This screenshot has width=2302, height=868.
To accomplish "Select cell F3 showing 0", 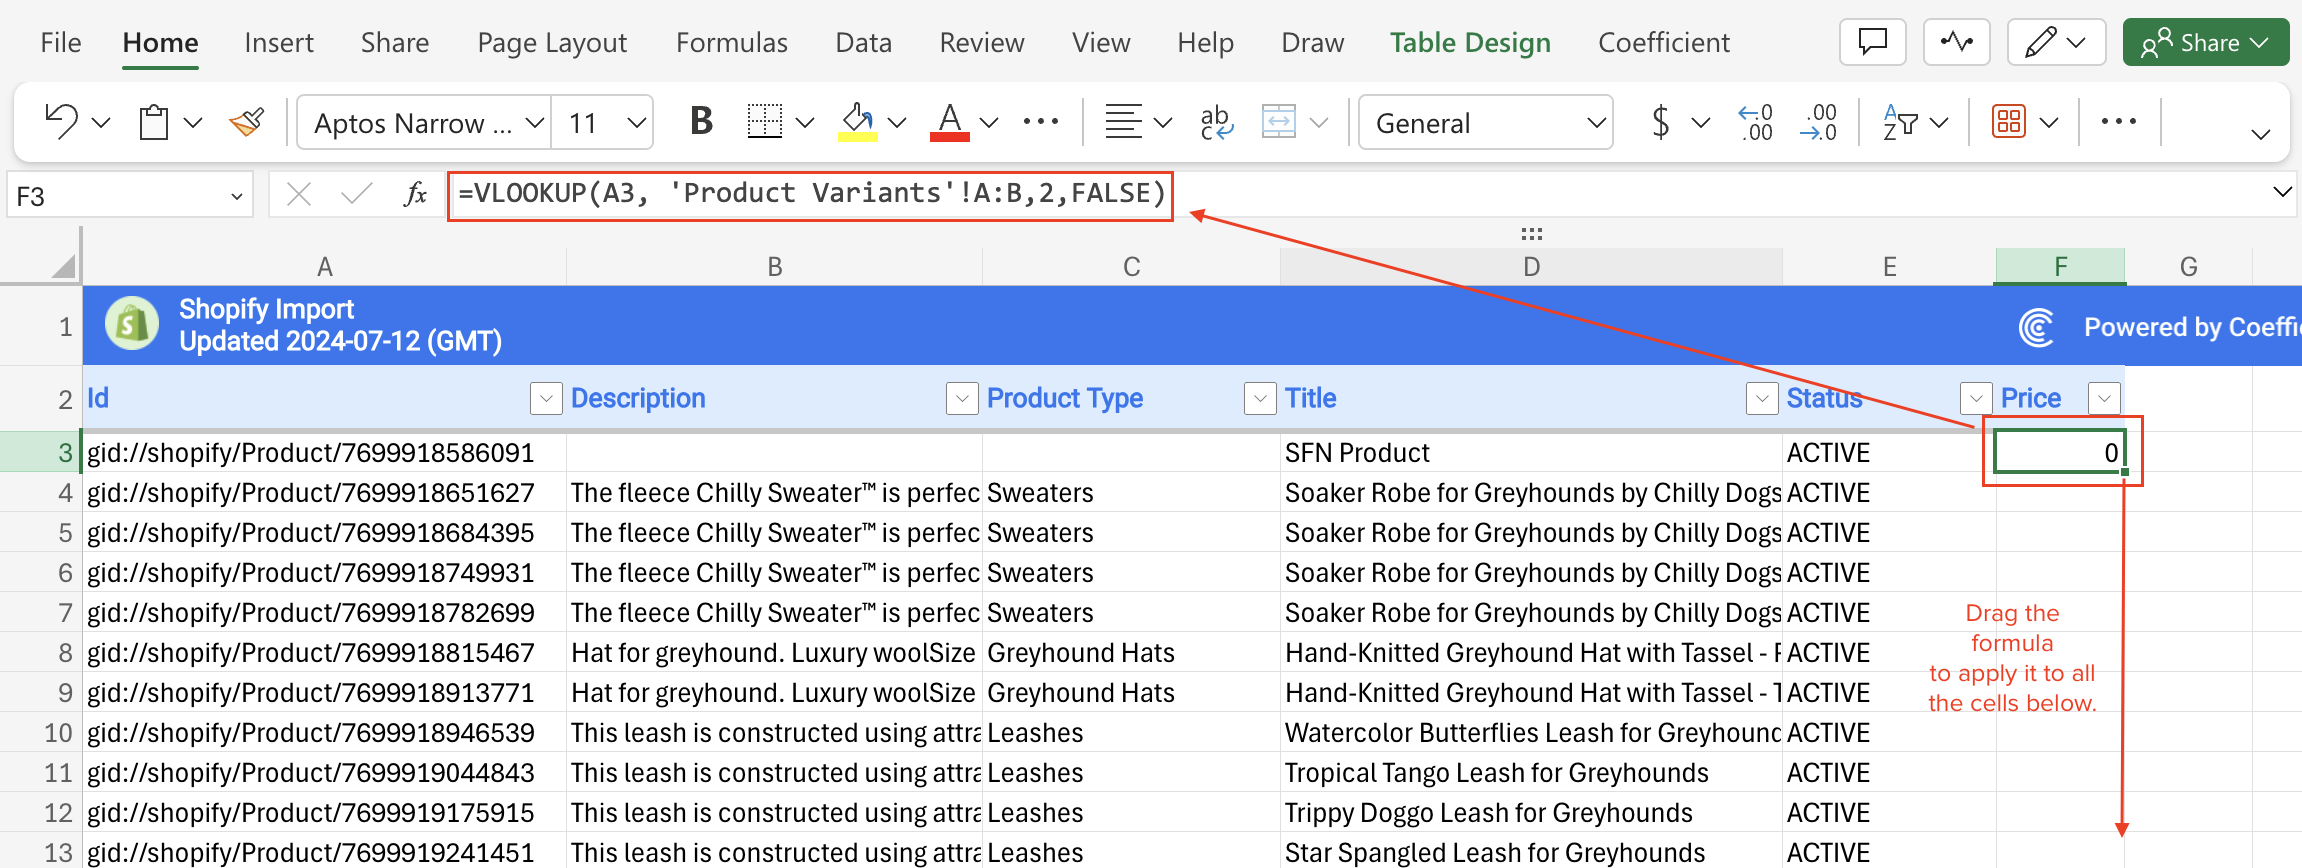I will coord(2060,452).
